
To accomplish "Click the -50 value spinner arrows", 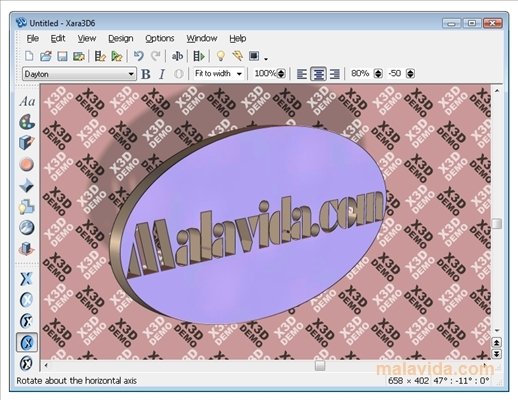I will (x=411, y=73).
